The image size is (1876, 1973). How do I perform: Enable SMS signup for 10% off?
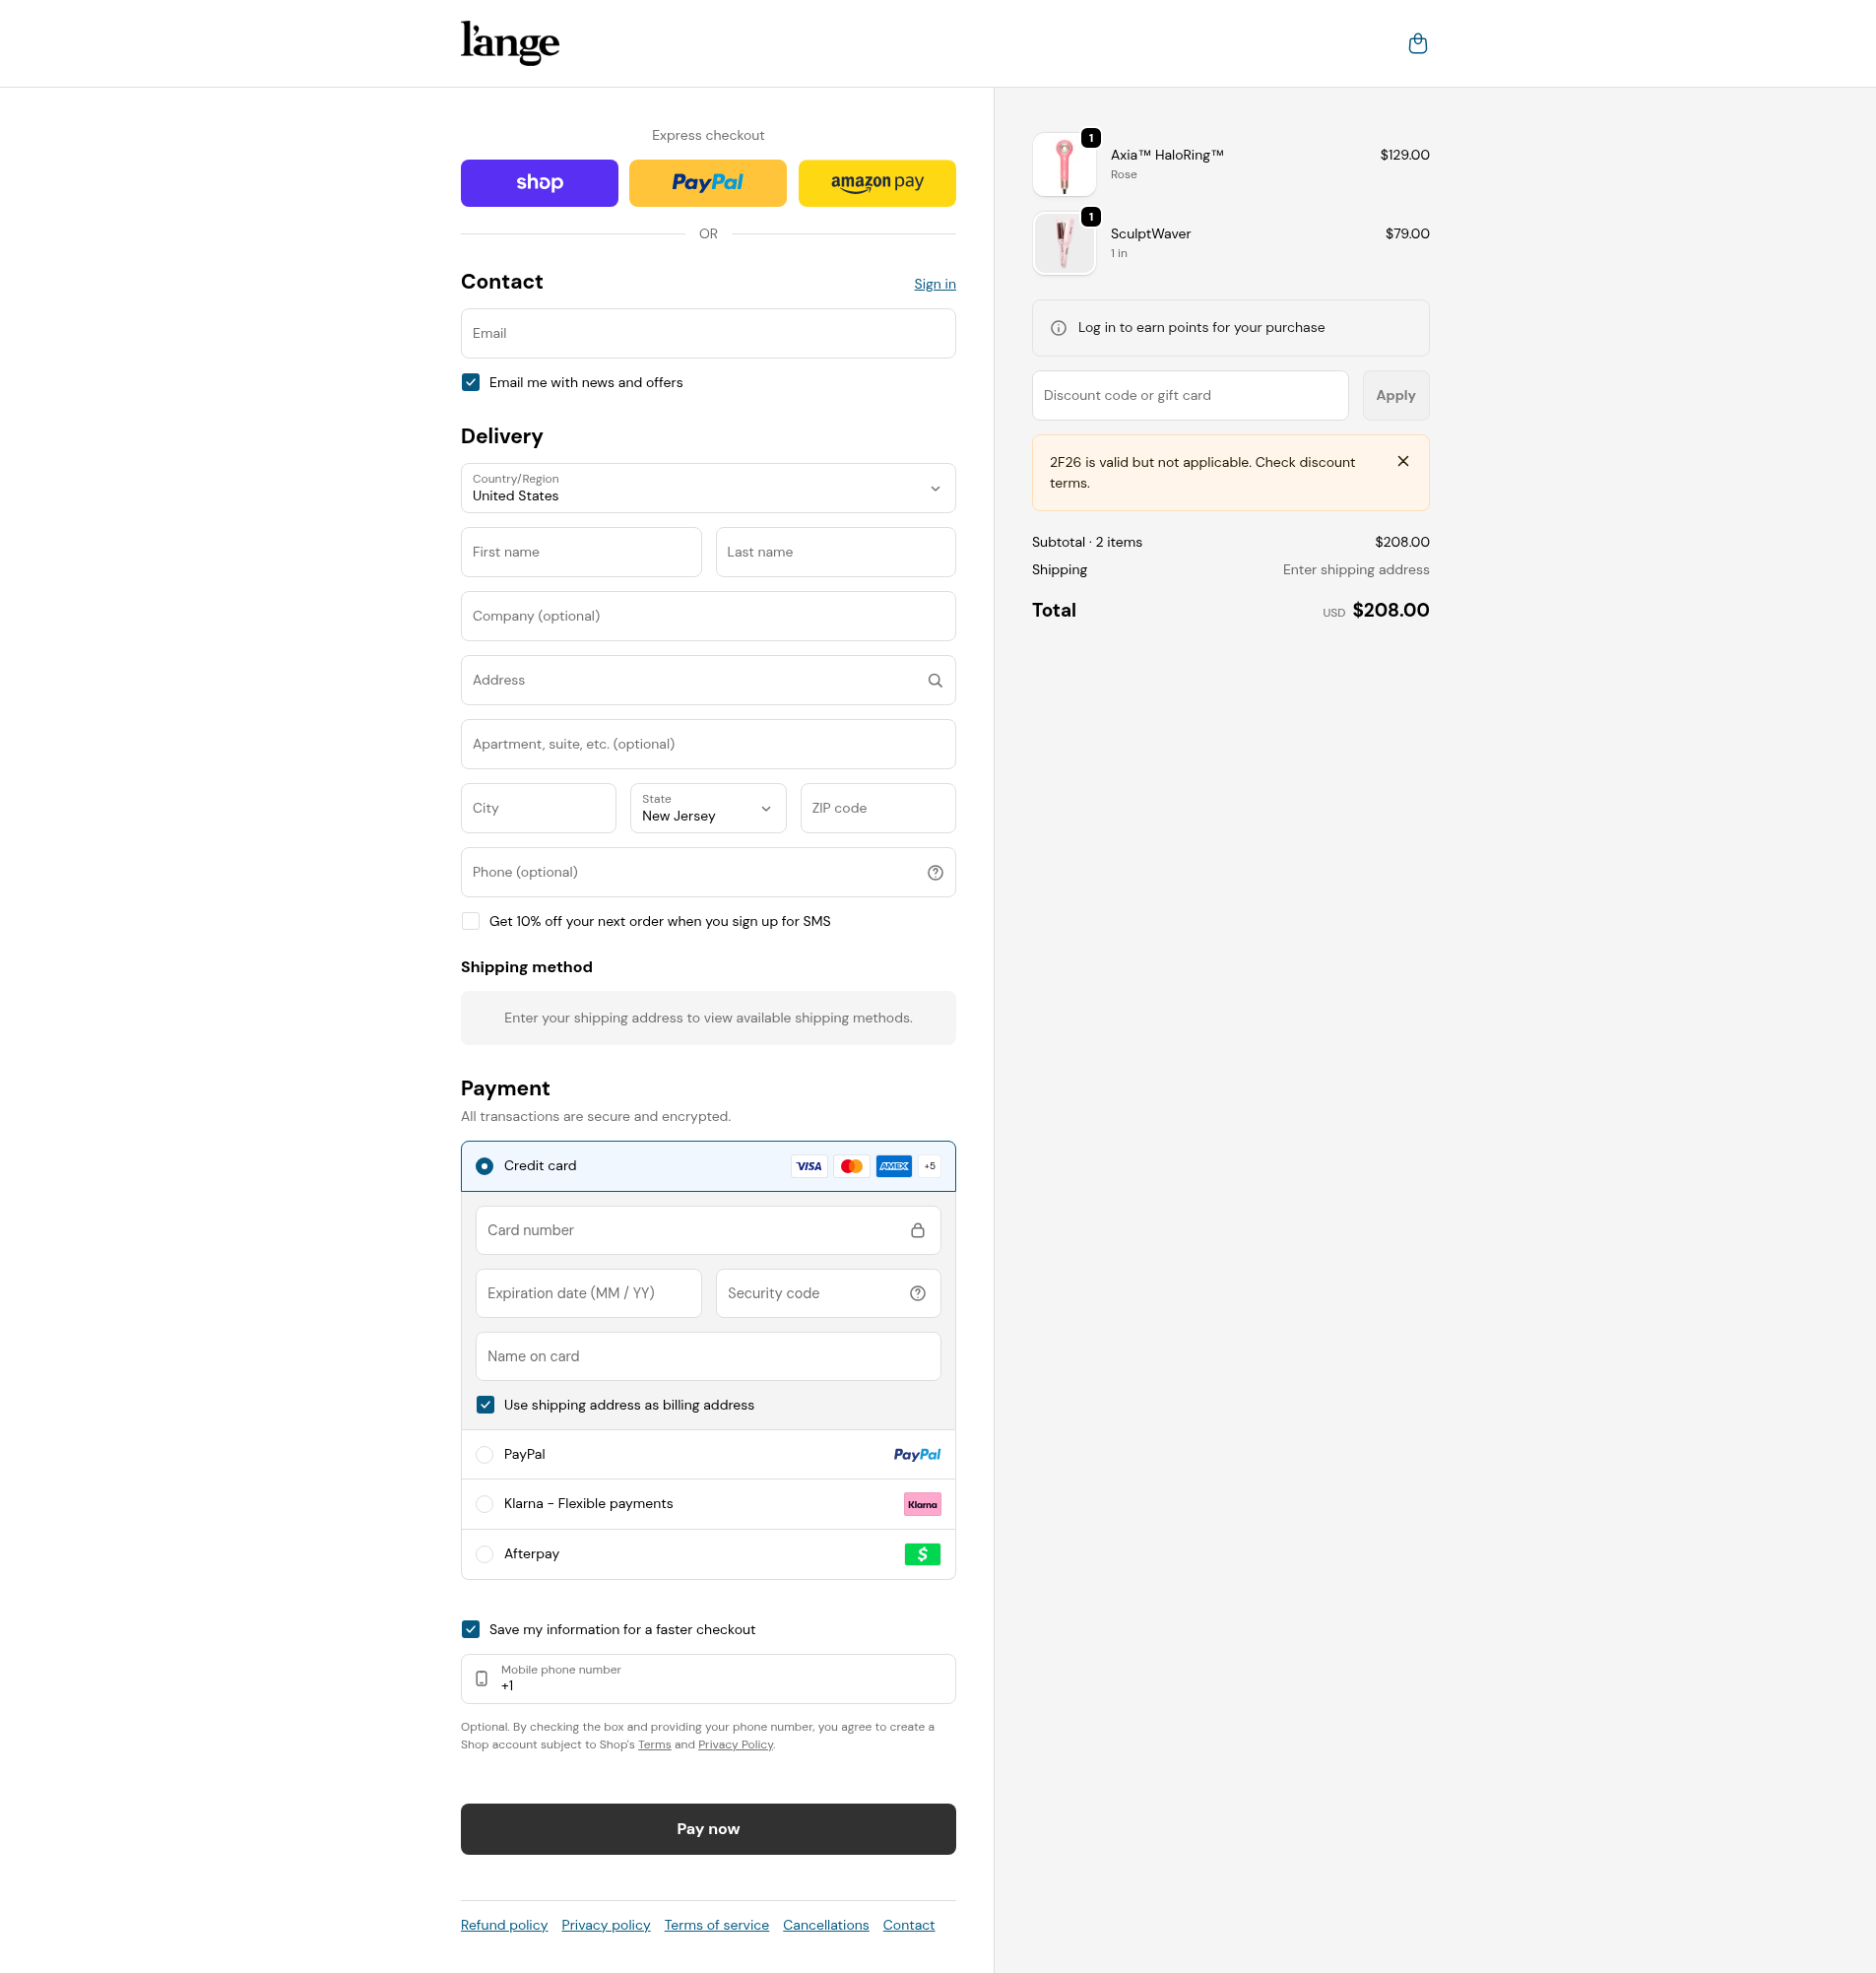tap(471, 921)
